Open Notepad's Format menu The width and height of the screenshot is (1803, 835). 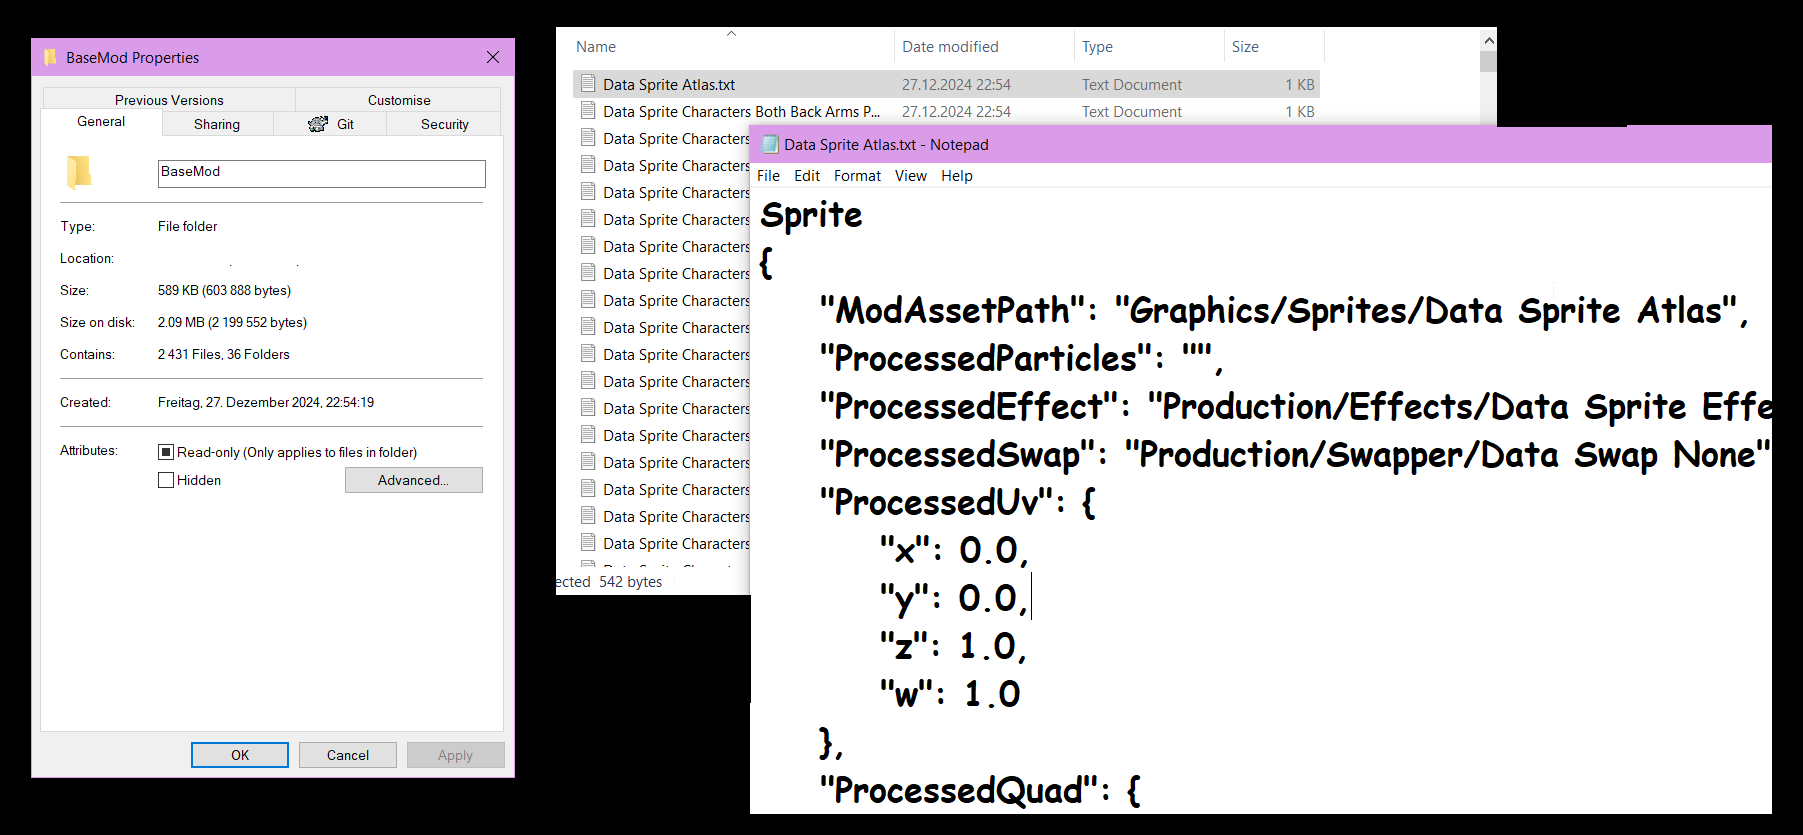pyautogui.click(x=857, y=176)
